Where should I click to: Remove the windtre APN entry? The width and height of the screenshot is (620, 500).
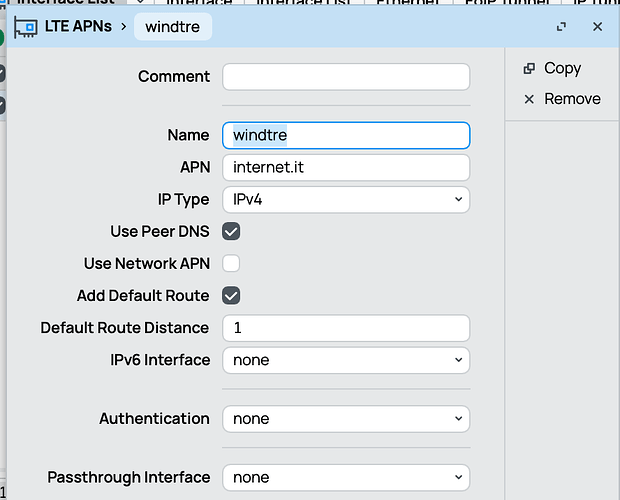point(562,99)
